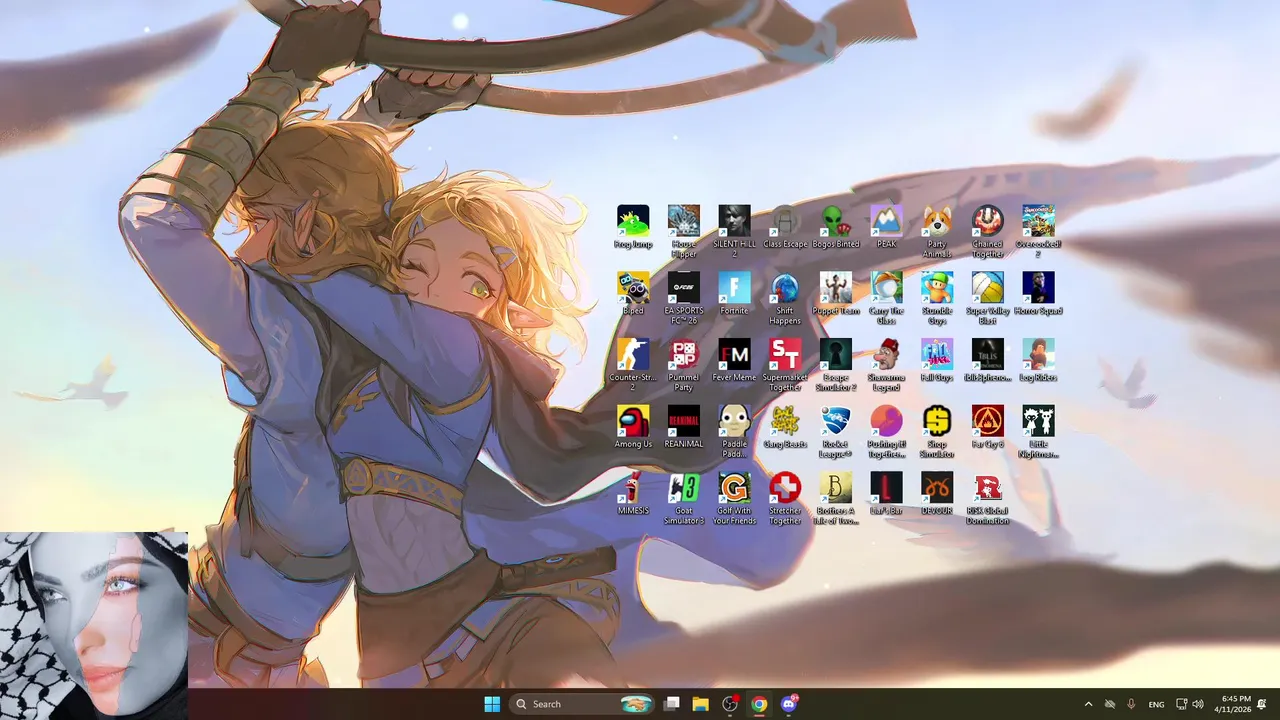Open the Class Escape shortcut
The image size is (1280, 720).
[785, 227]
